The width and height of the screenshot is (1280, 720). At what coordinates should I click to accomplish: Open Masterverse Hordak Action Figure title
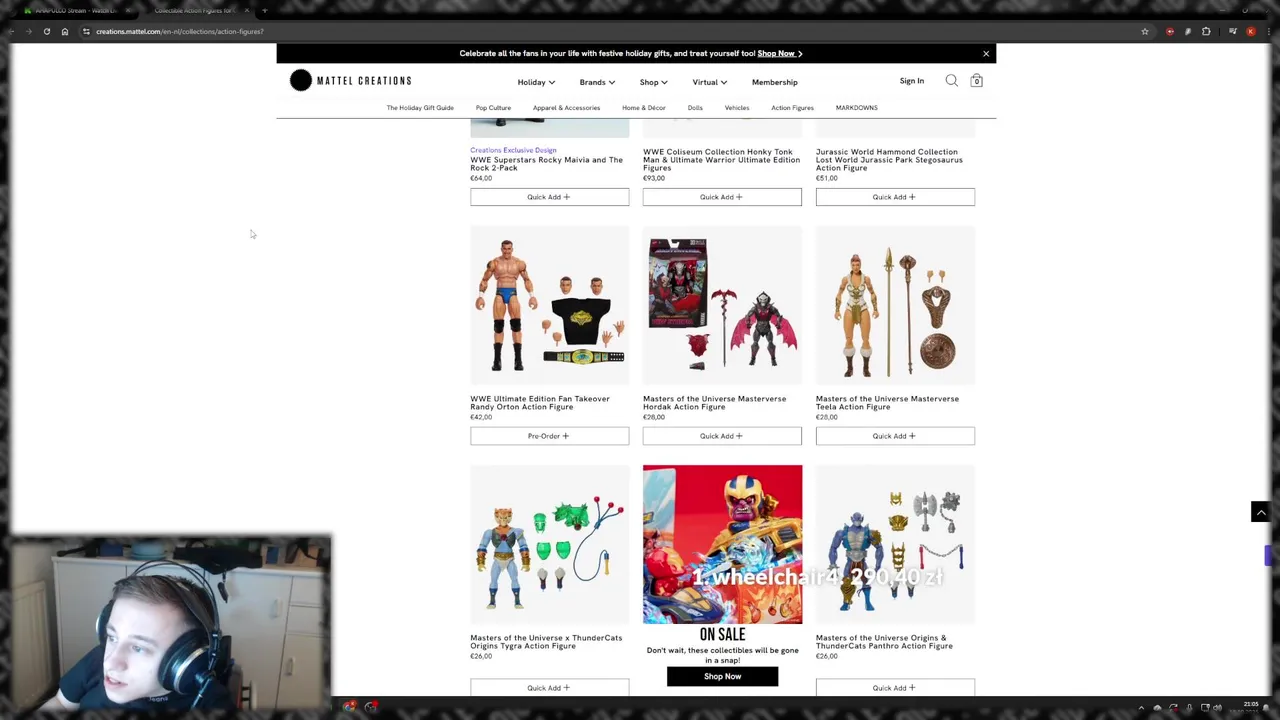coord(714,403)
